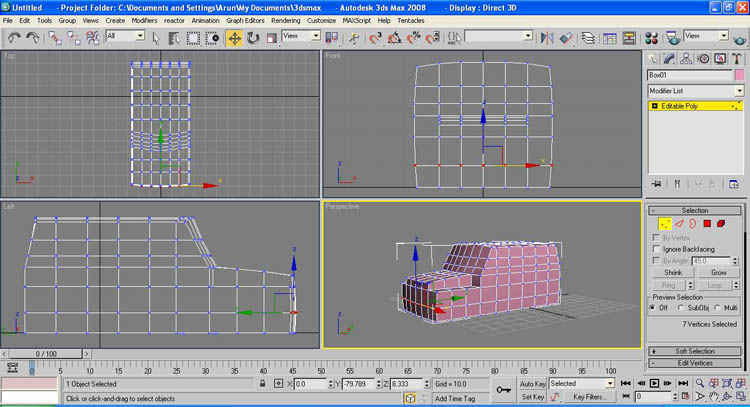750x407 pixels.
Task: Click the Undo arrow in the main toolbar
Action: (x=14, y=38)
